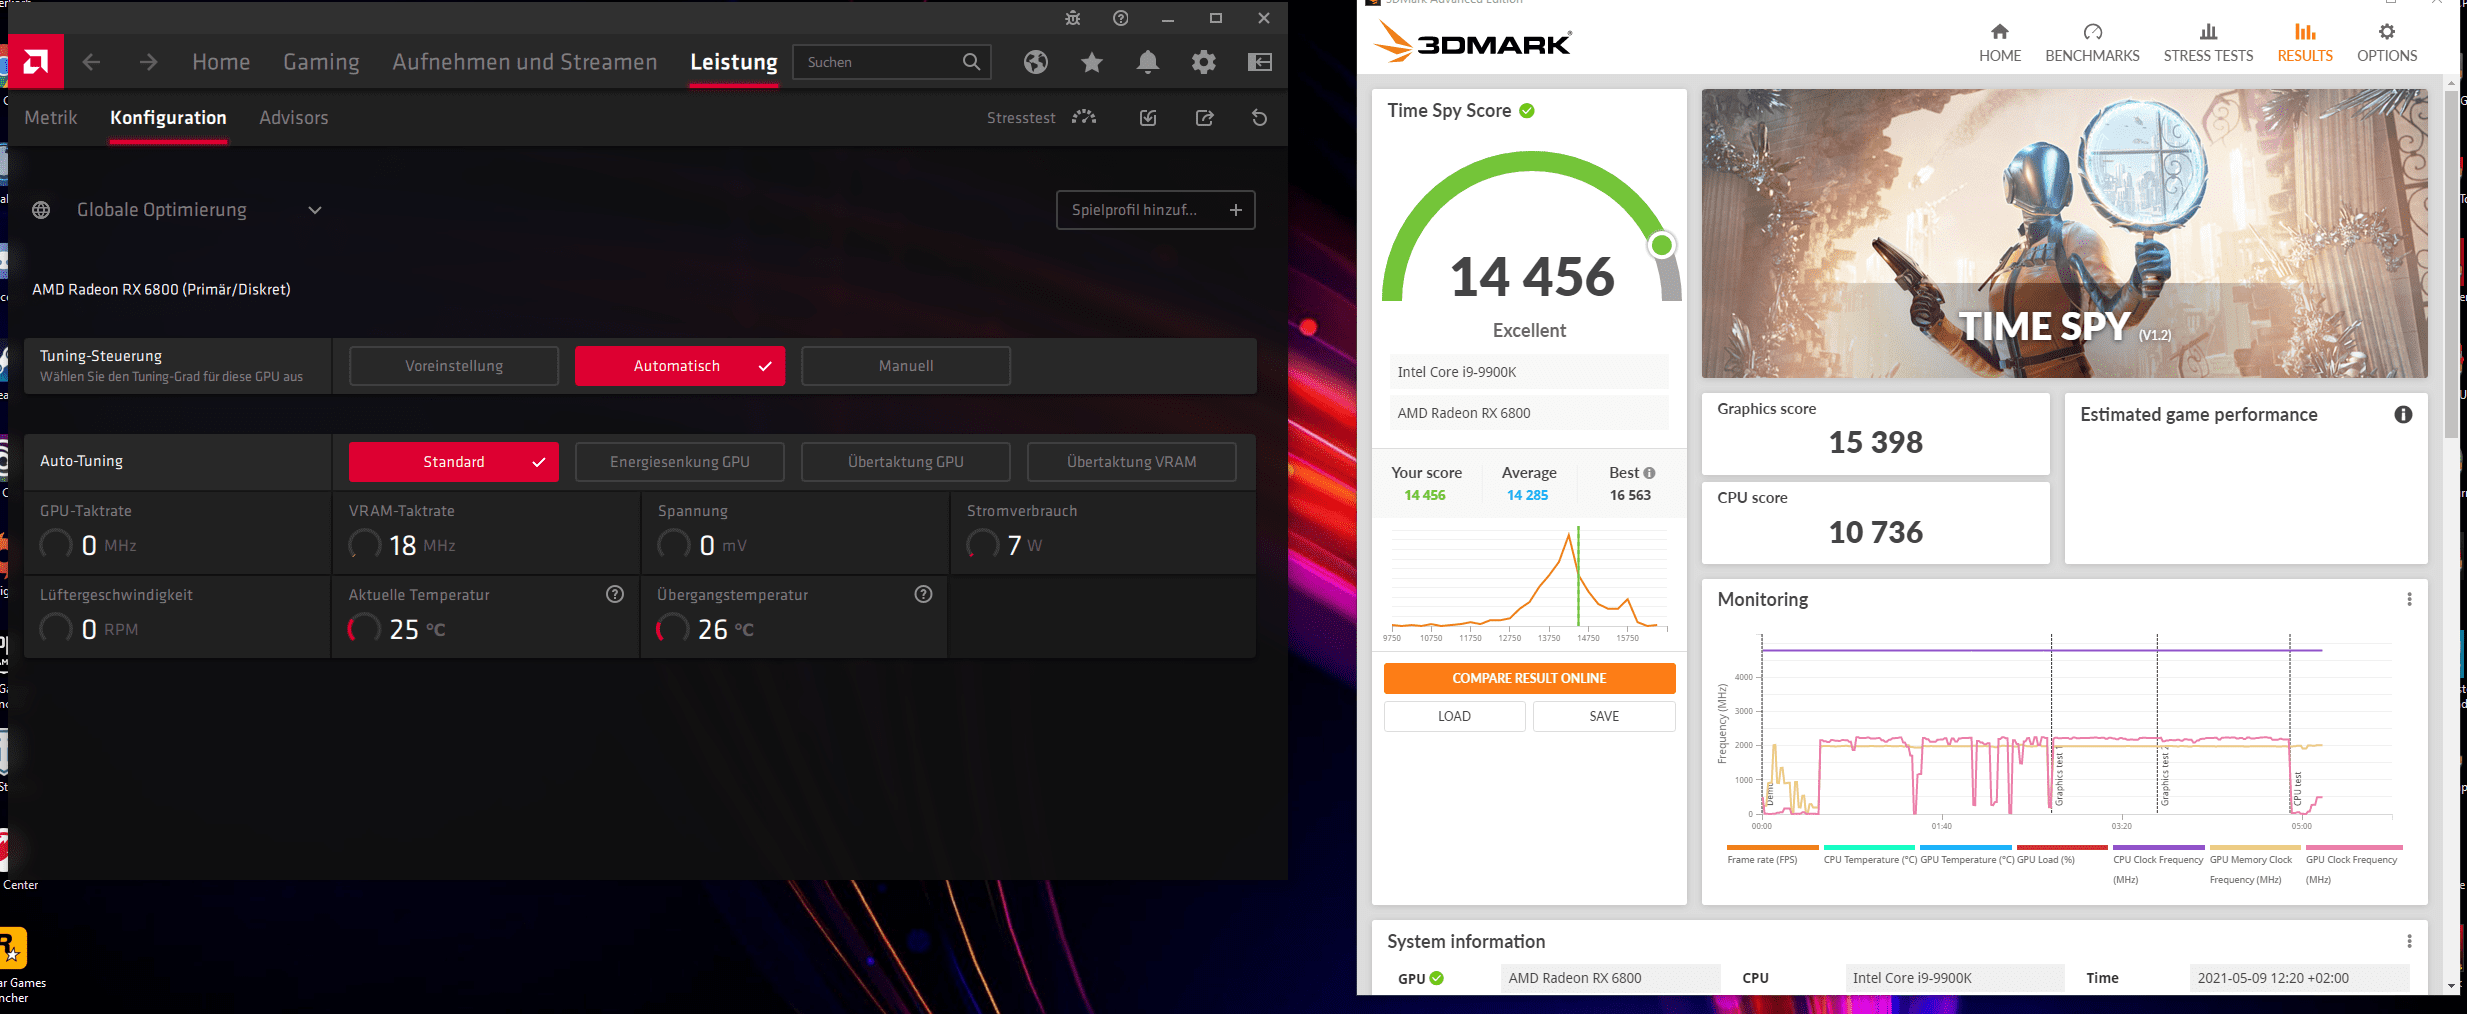Go forward with the right arrow icon
This screenshot has height=1014, width=2467.
coord(148,62)
